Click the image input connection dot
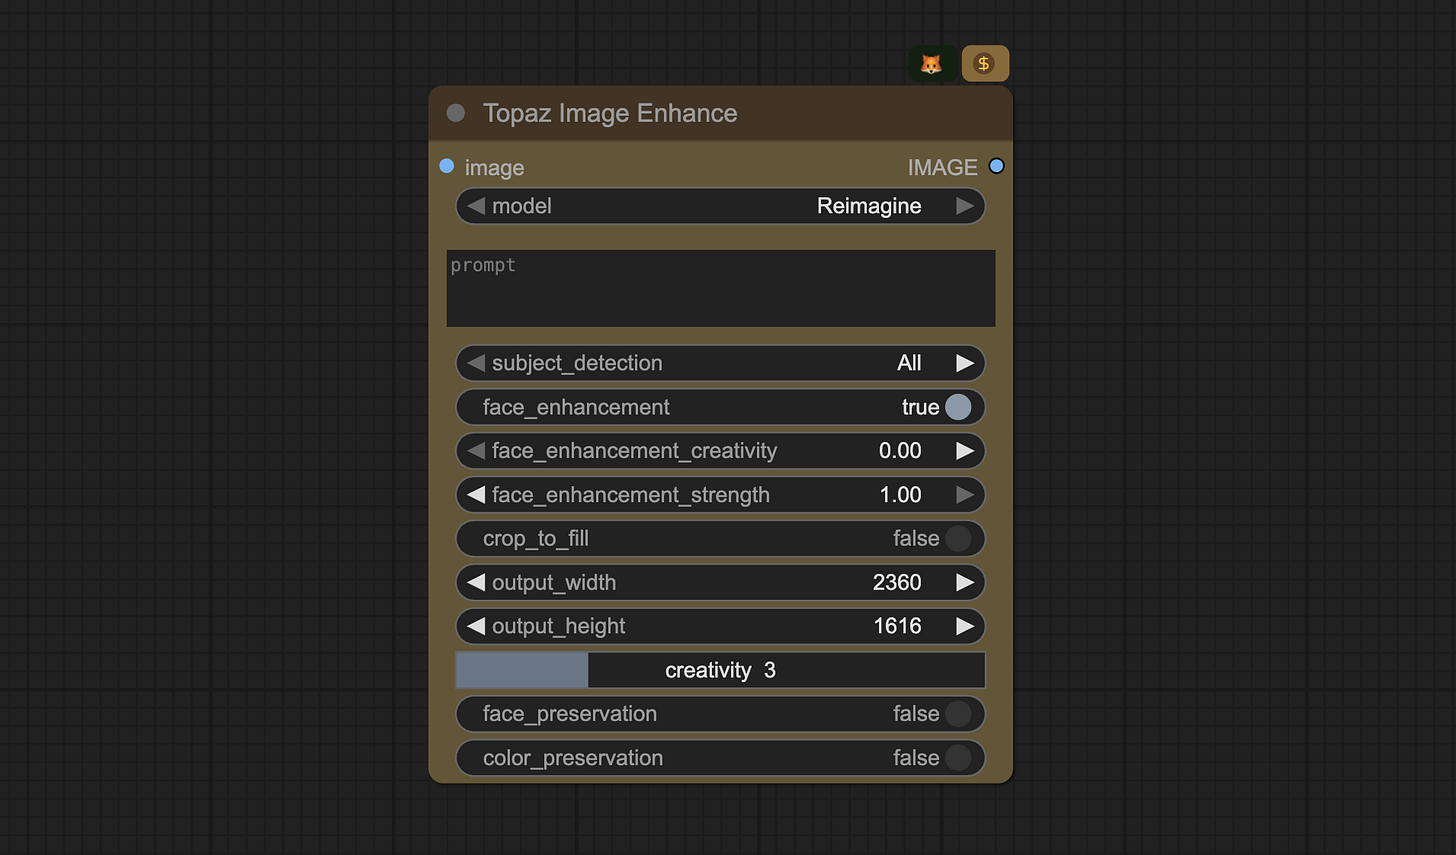Screen dimensions: 1456x855 pos(447,166)
